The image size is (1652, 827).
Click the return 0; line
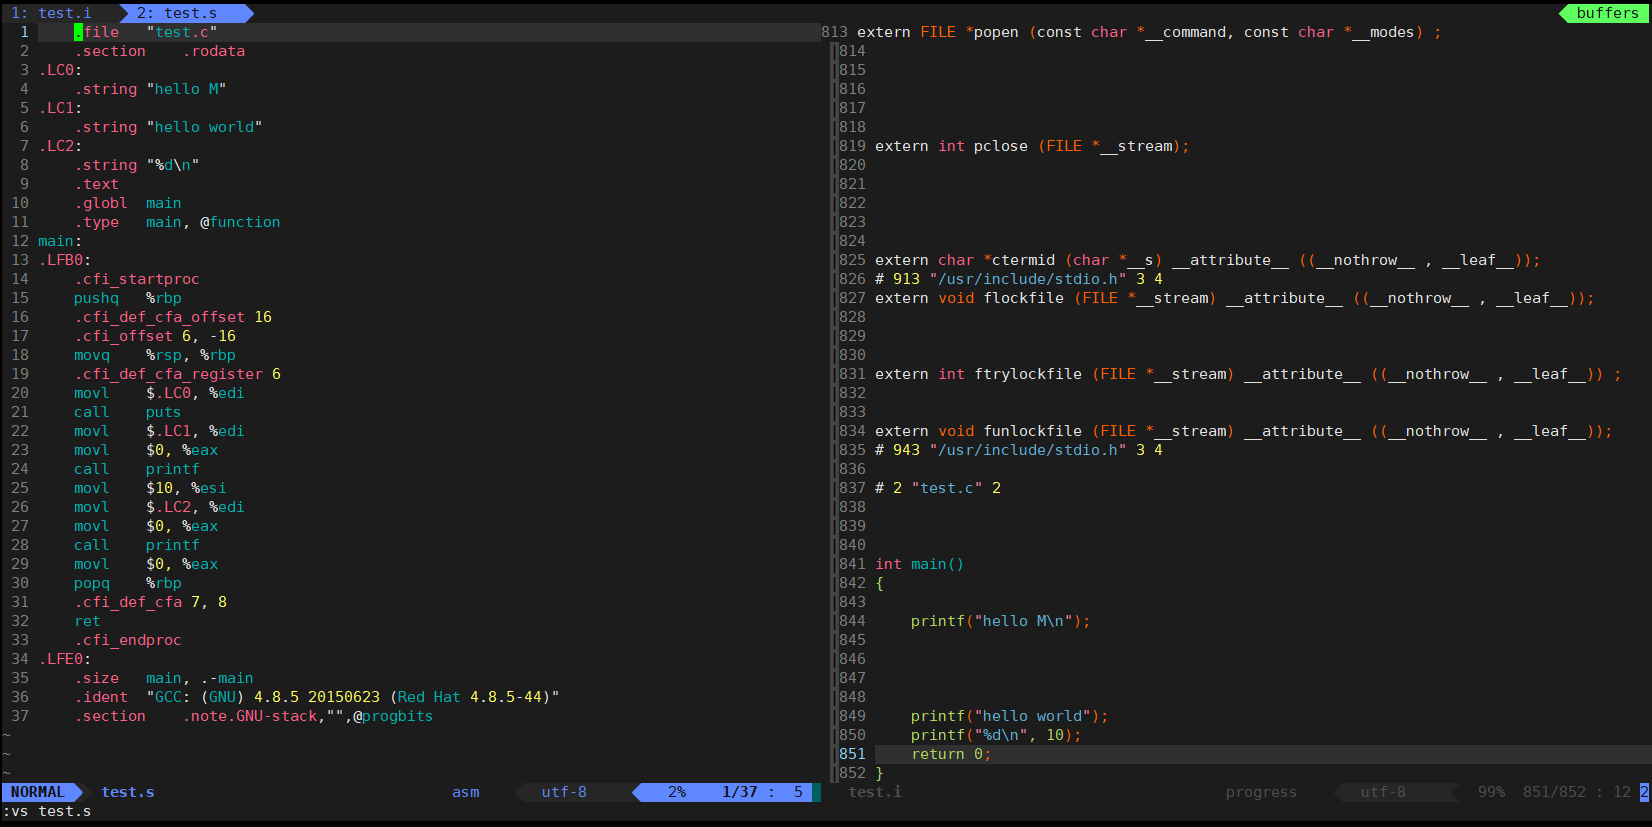tap(951, 754)
